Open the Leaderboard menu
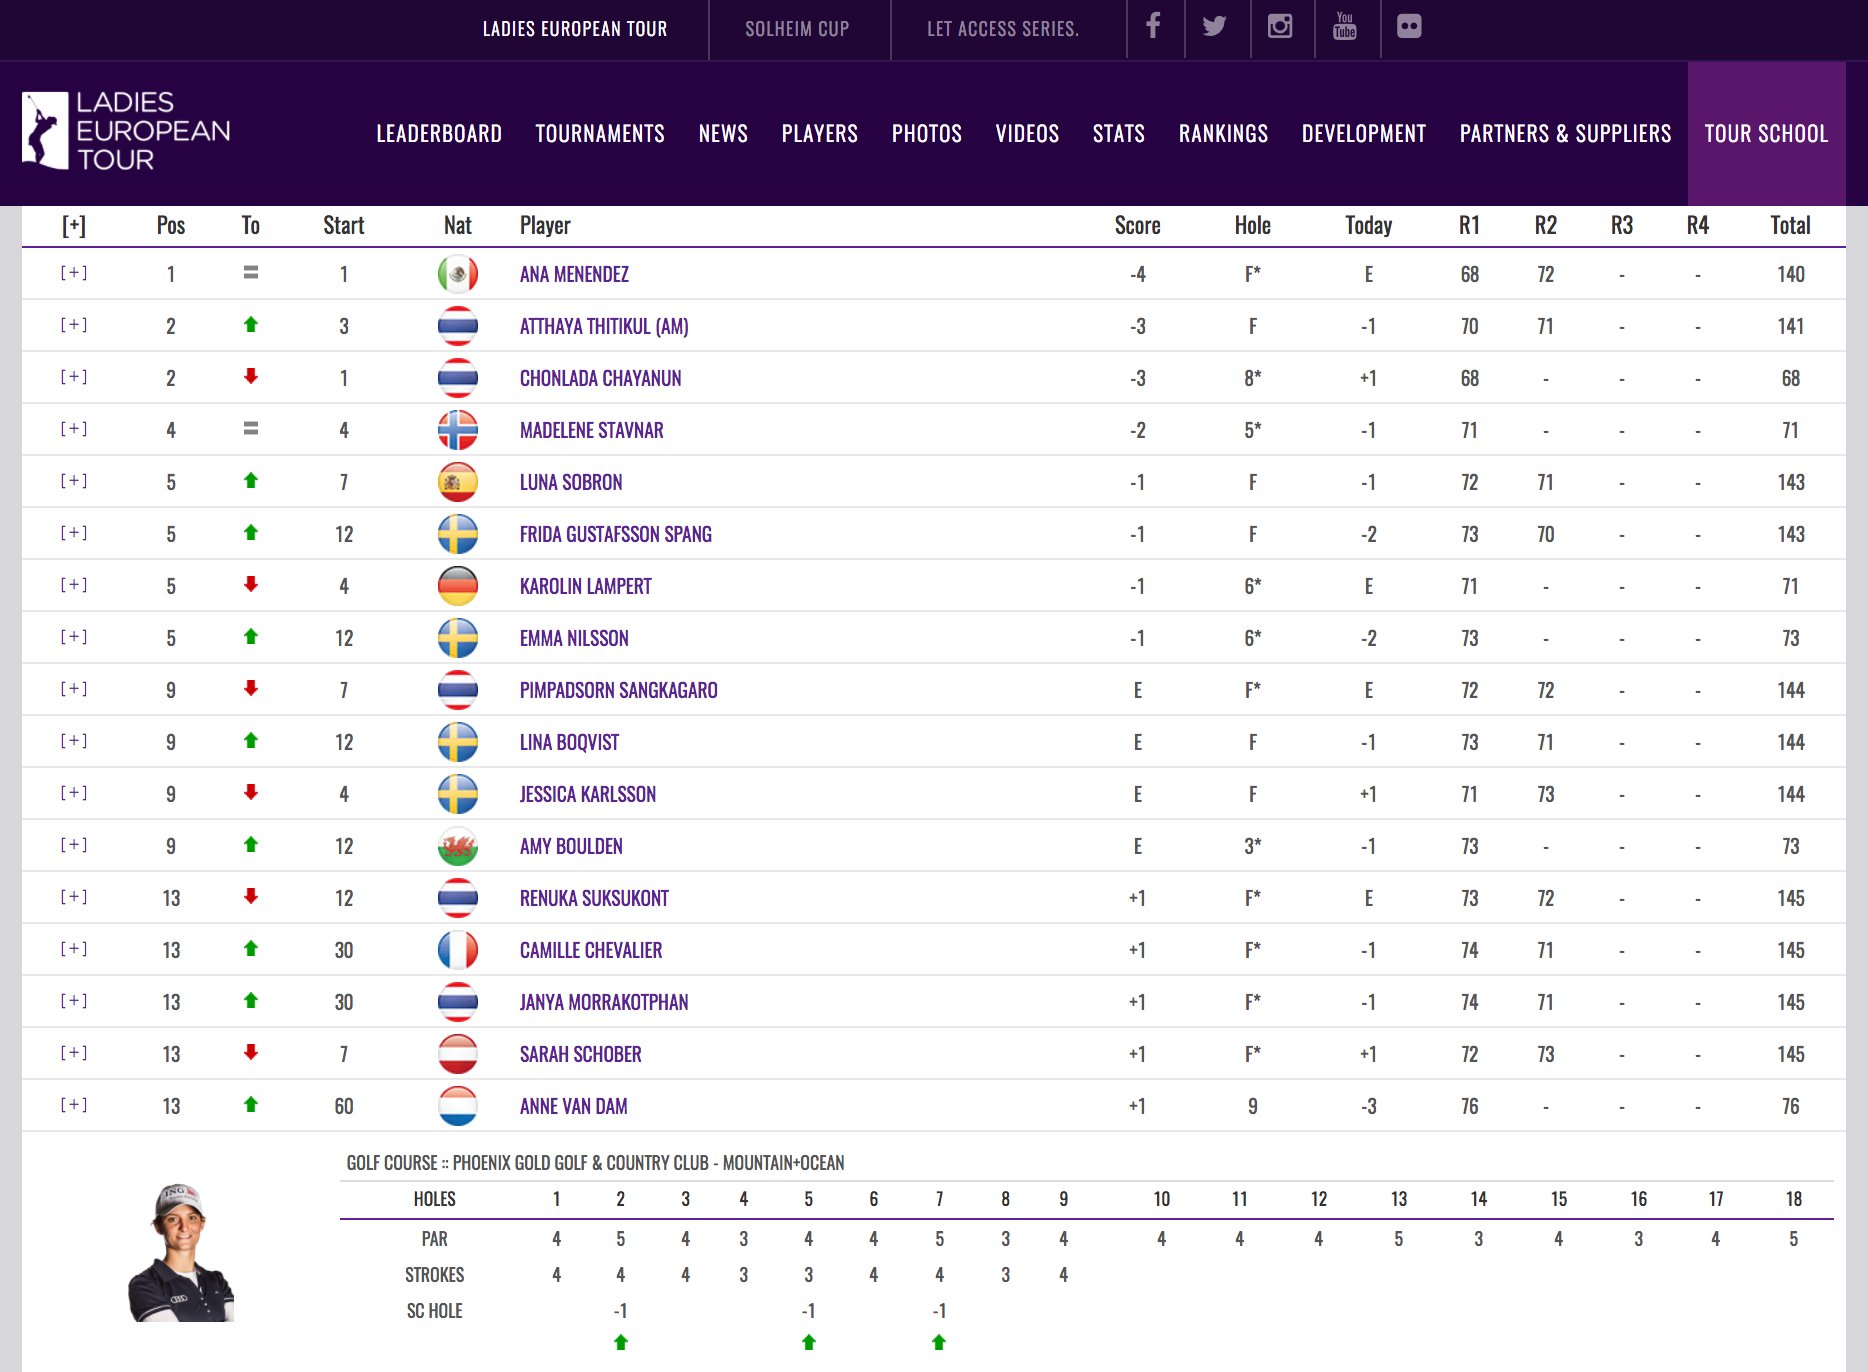Viewport: 1868px width, 1372px height. [x=439, y=133]
